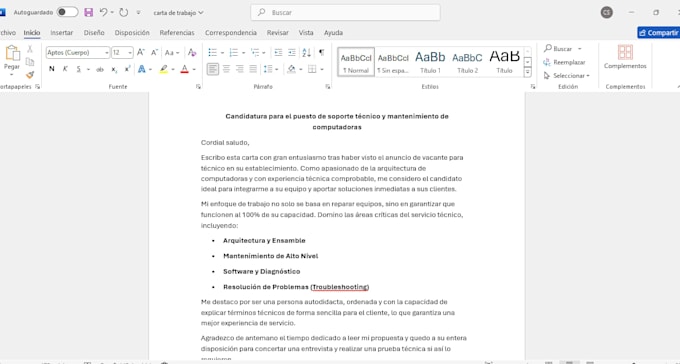Toggle show paragraph marks
The width and height of the screenshot is (680, 364).
pos(321,52)
